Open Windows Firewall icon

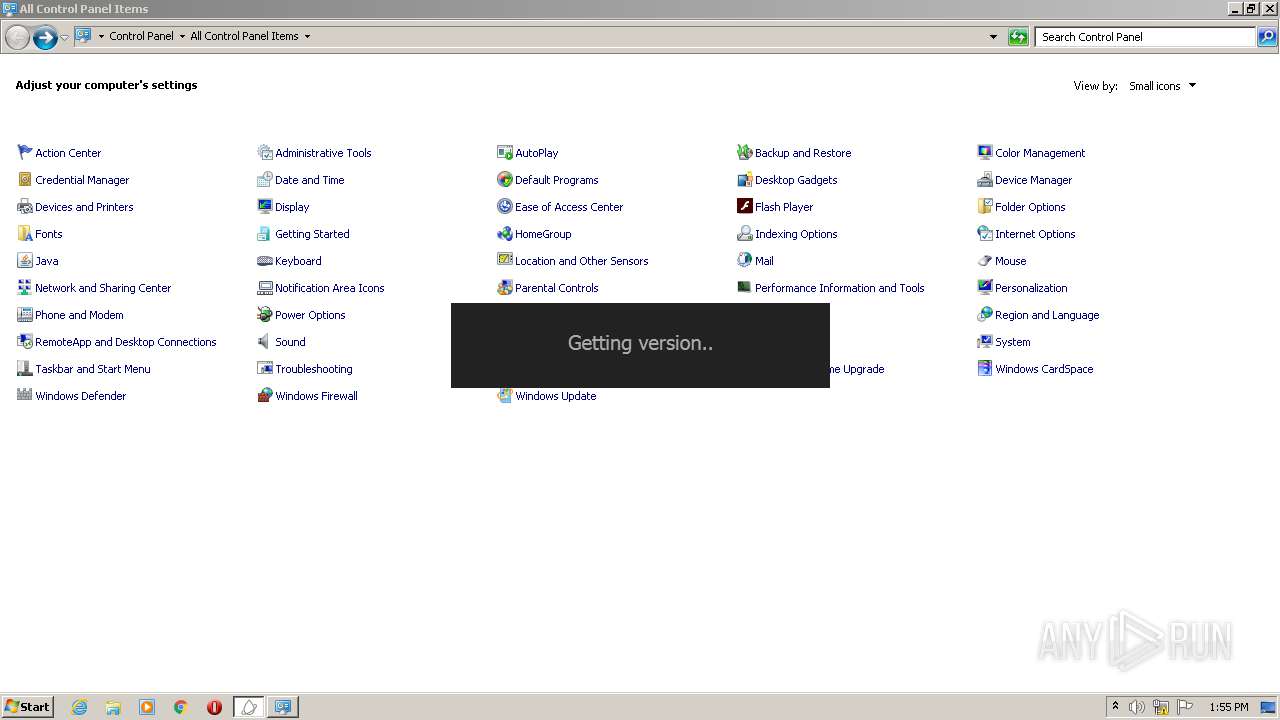[265, 396]
